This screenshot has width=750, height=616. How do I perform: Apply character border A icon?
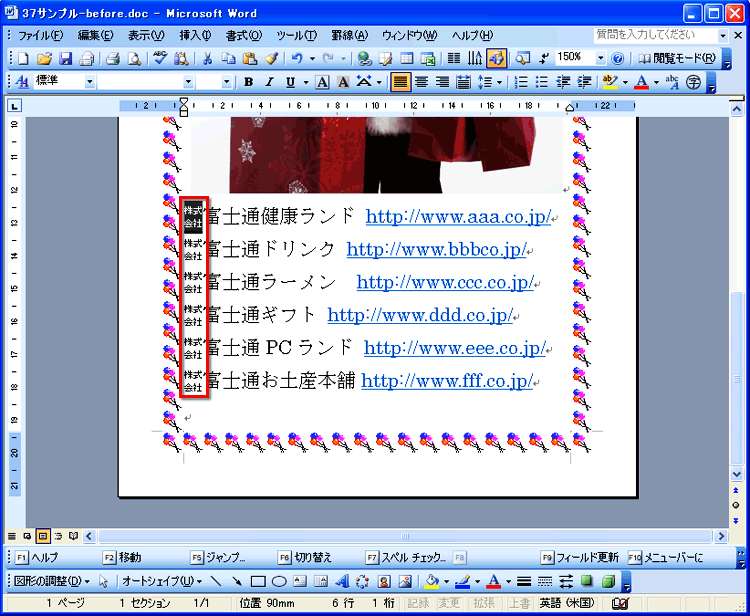coord(322,82)
